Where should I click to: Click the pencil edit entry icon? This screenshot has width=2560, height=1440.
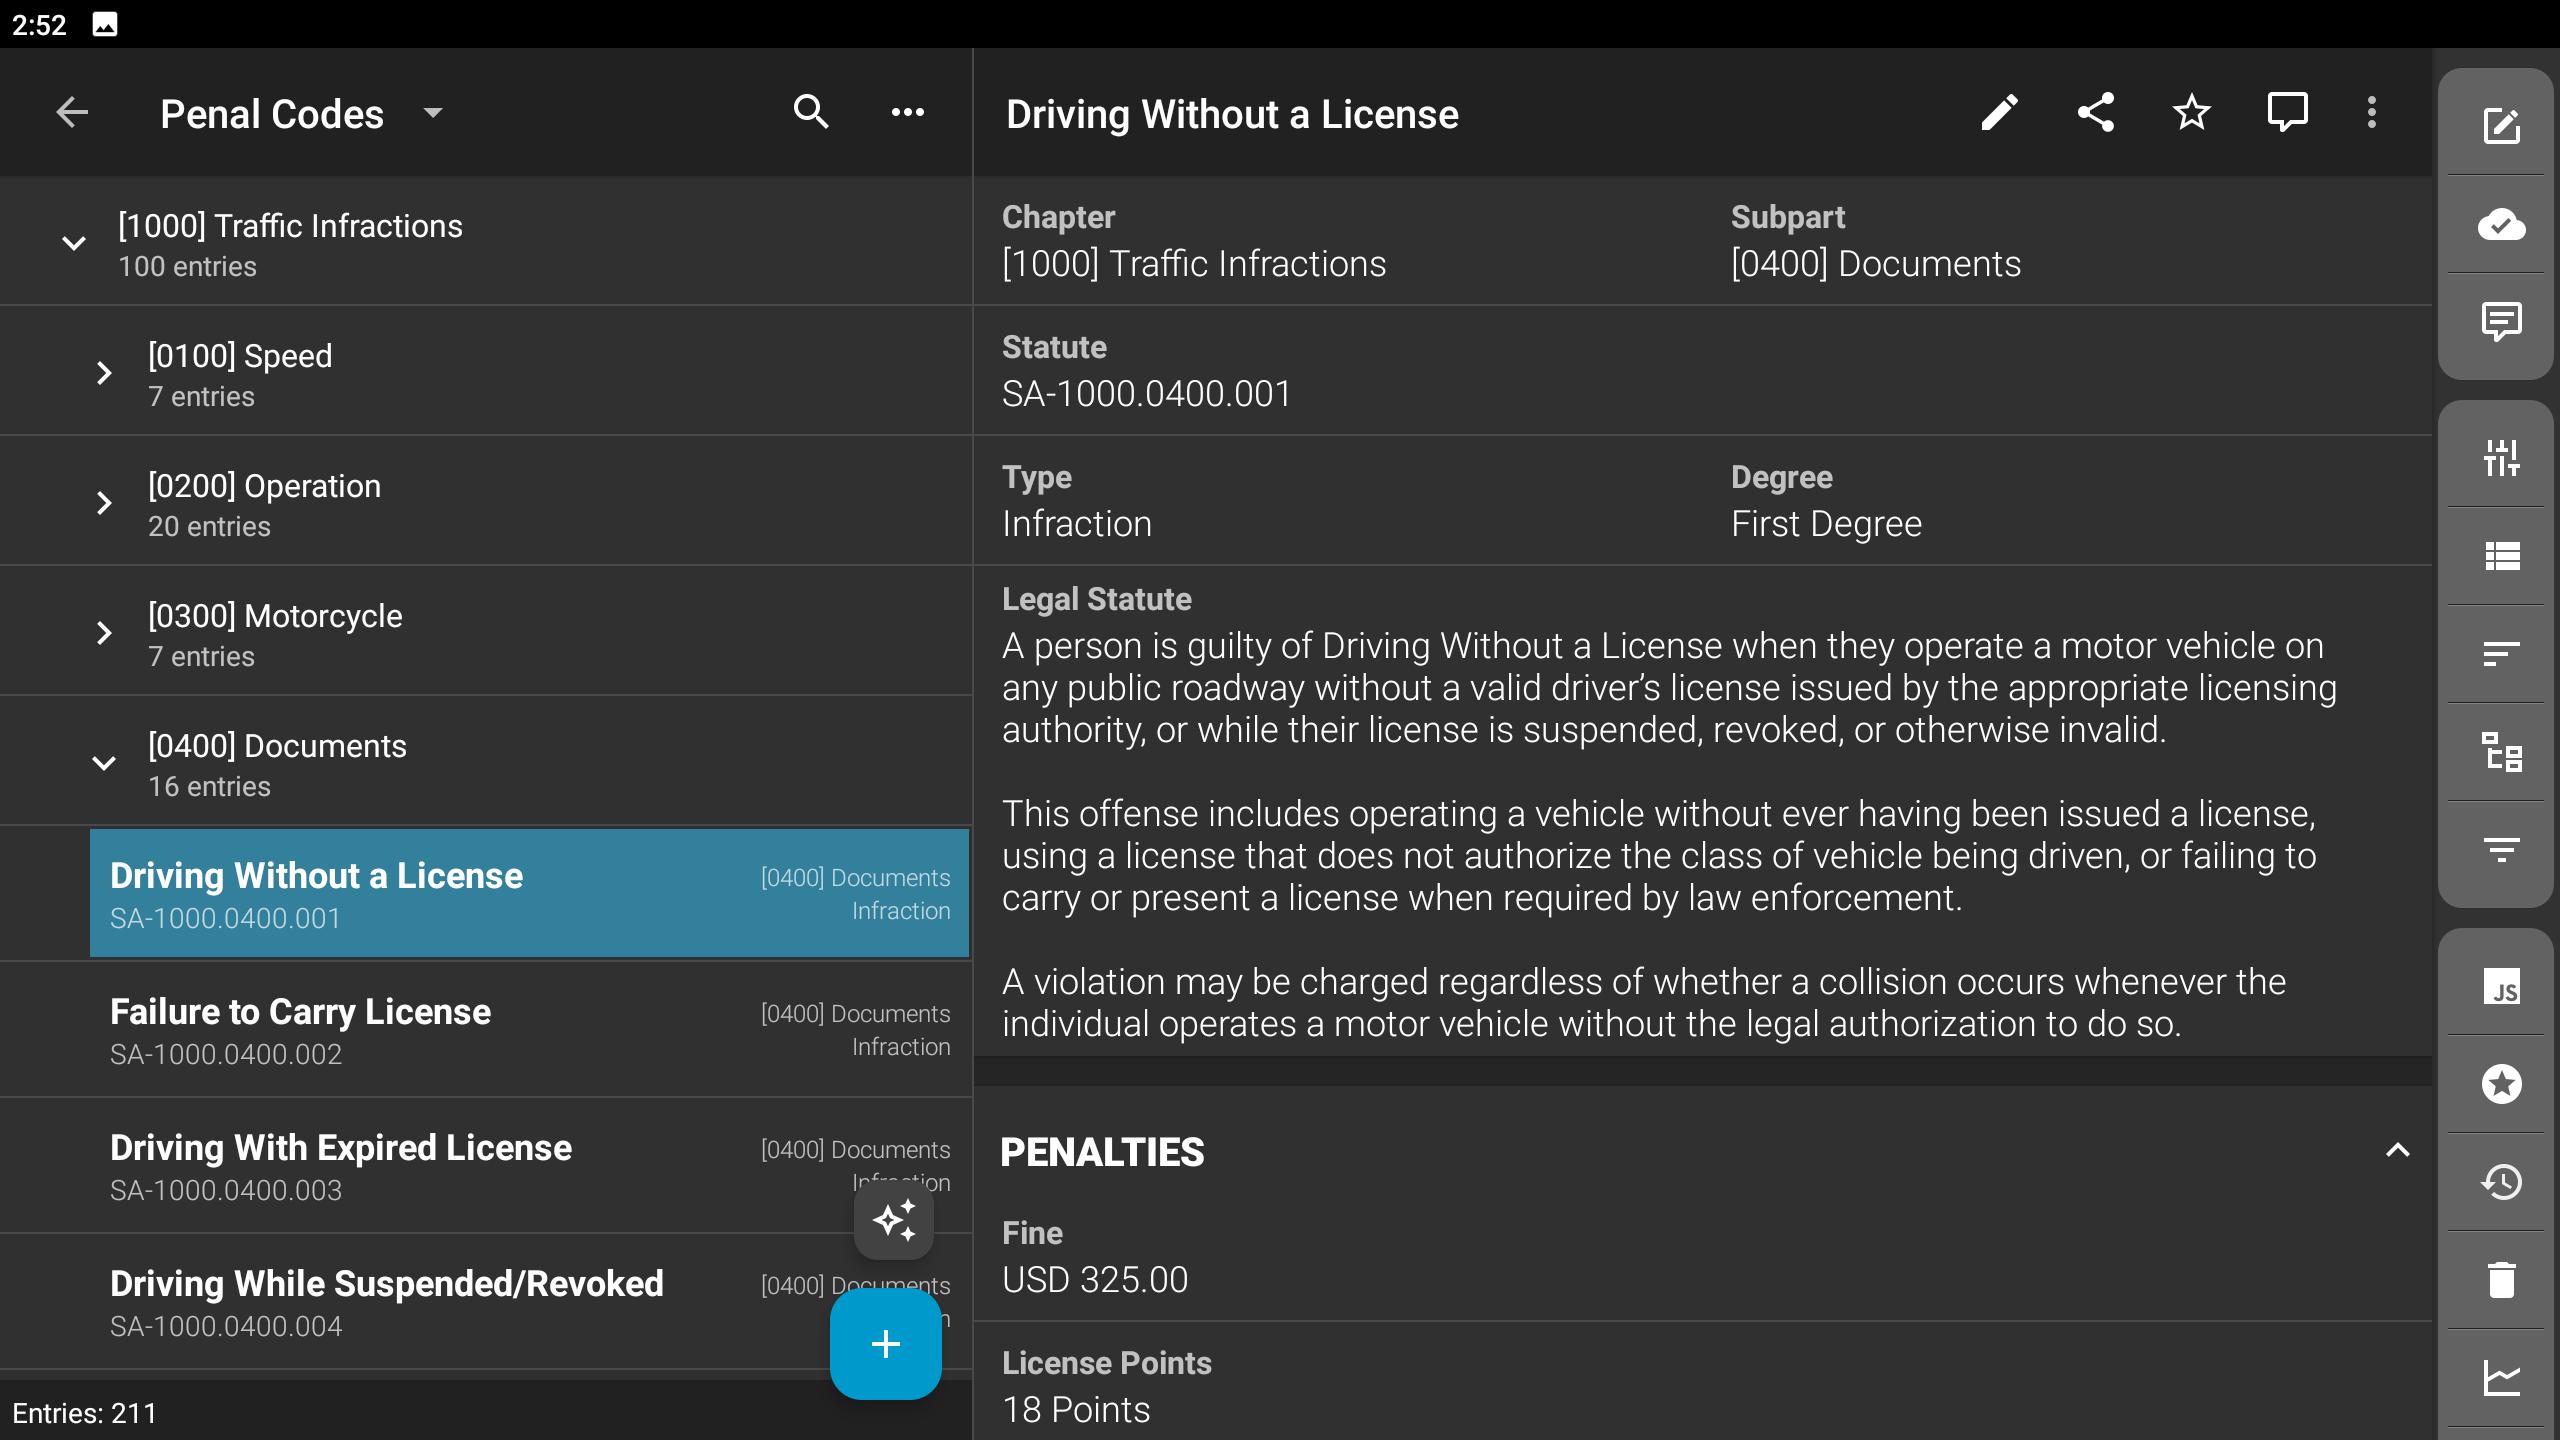coord(1999,113)
